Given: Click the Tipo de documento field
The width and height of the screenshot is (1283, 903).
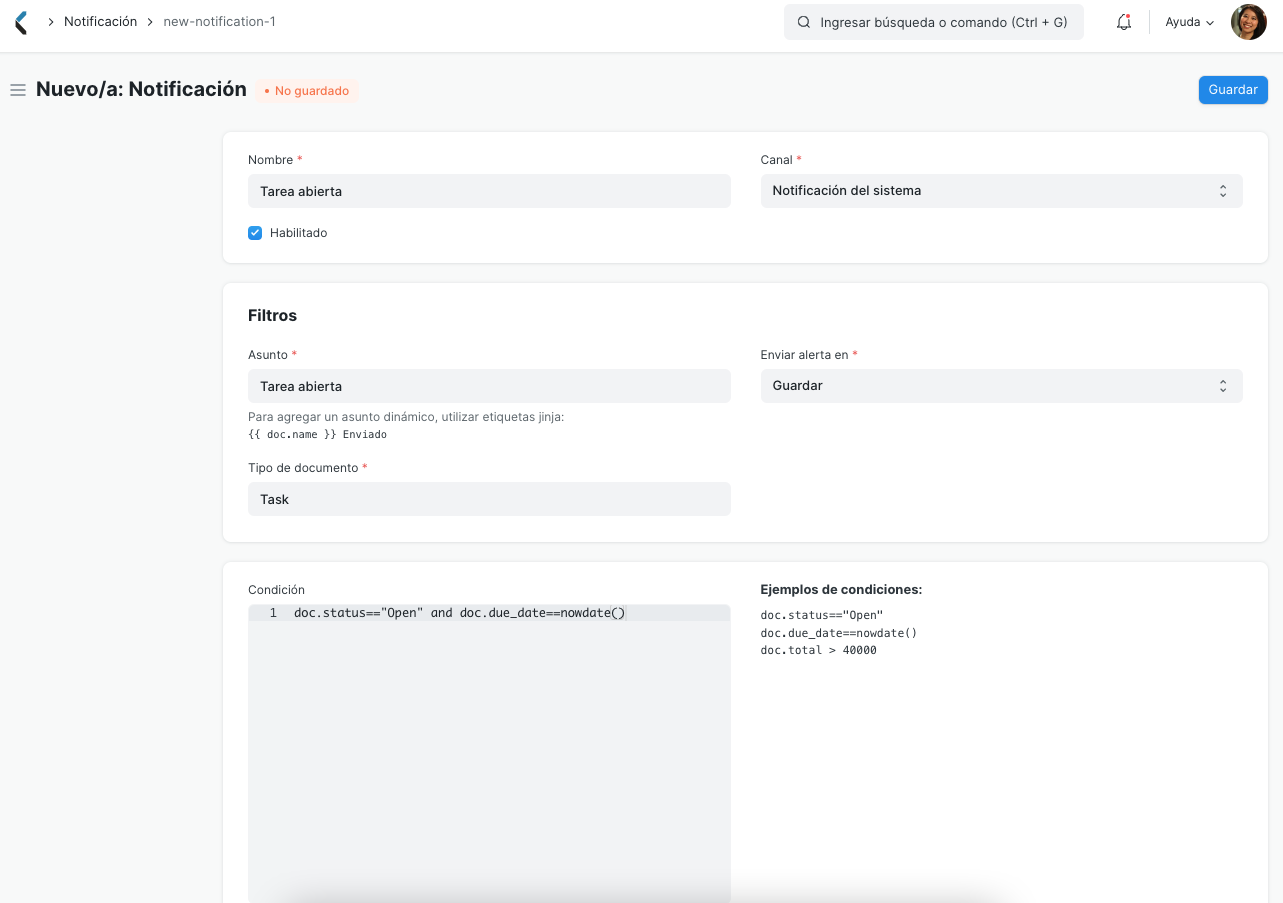Looking at the screenshot, I should [489, 499].
